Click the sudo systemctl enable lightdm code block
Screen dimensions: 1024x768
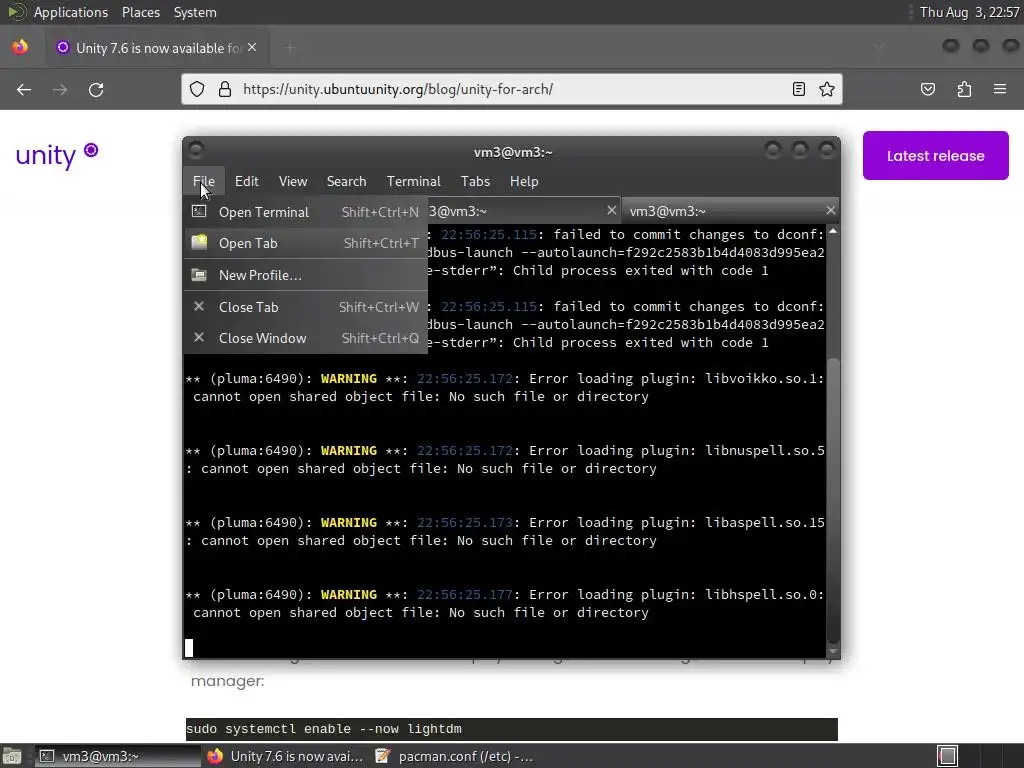coord(511,729)
